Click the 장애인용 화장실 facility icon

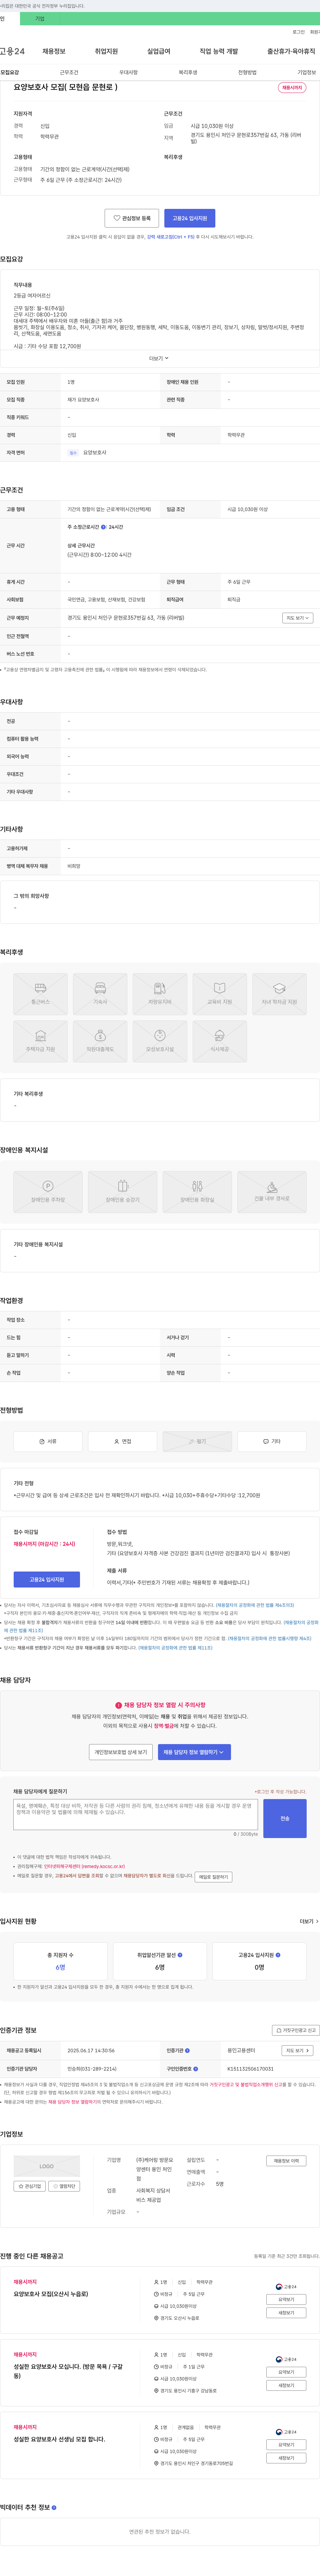coord(197,1192)
